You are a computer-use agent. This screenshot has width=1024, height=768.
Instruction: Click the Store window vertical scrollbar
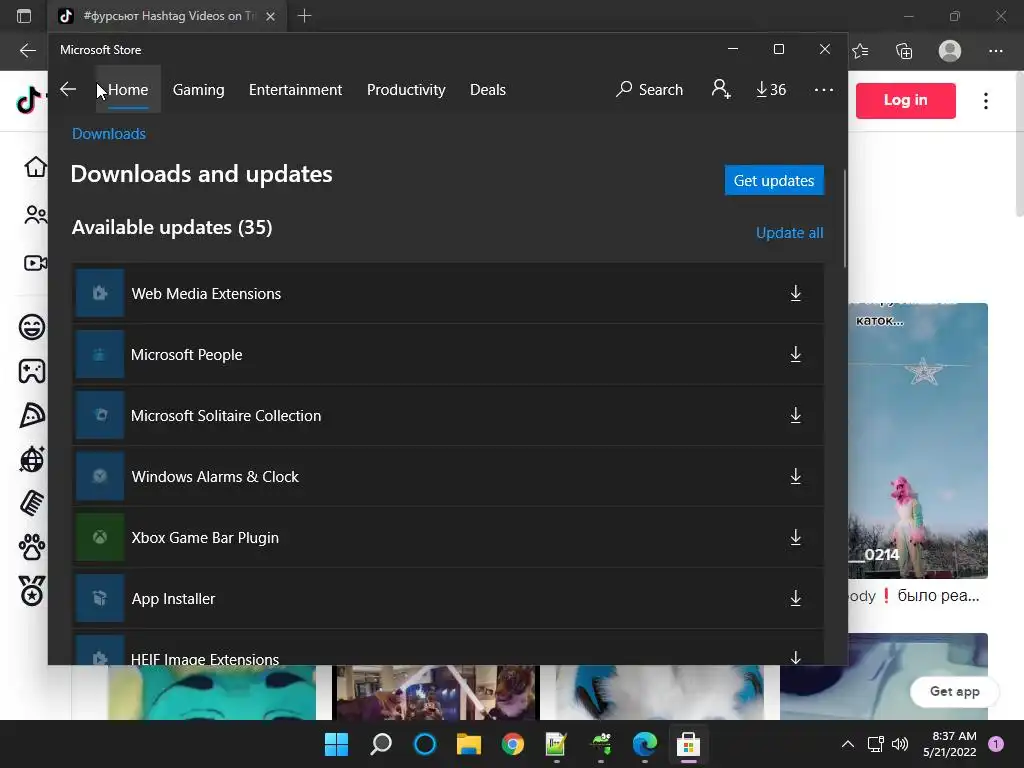coord(844,219)
